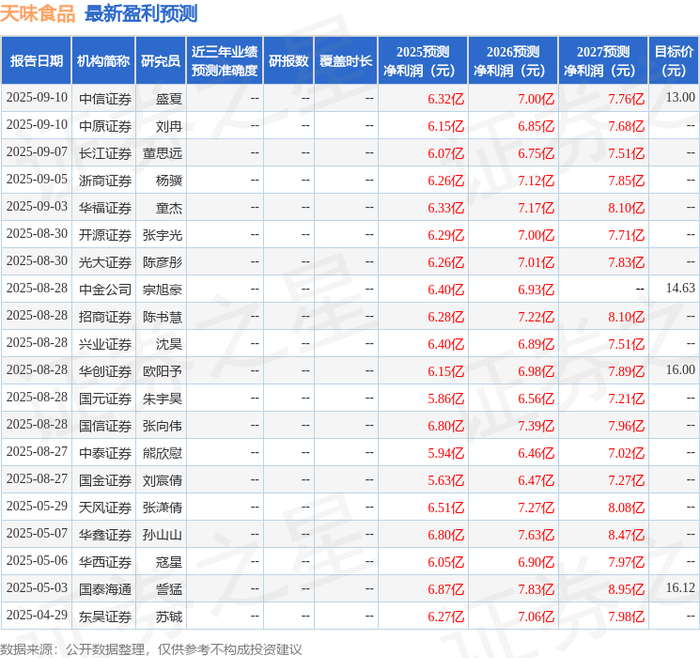Click researcher name 张宇光
Screen dimensions: 700x658
point(162,235)
